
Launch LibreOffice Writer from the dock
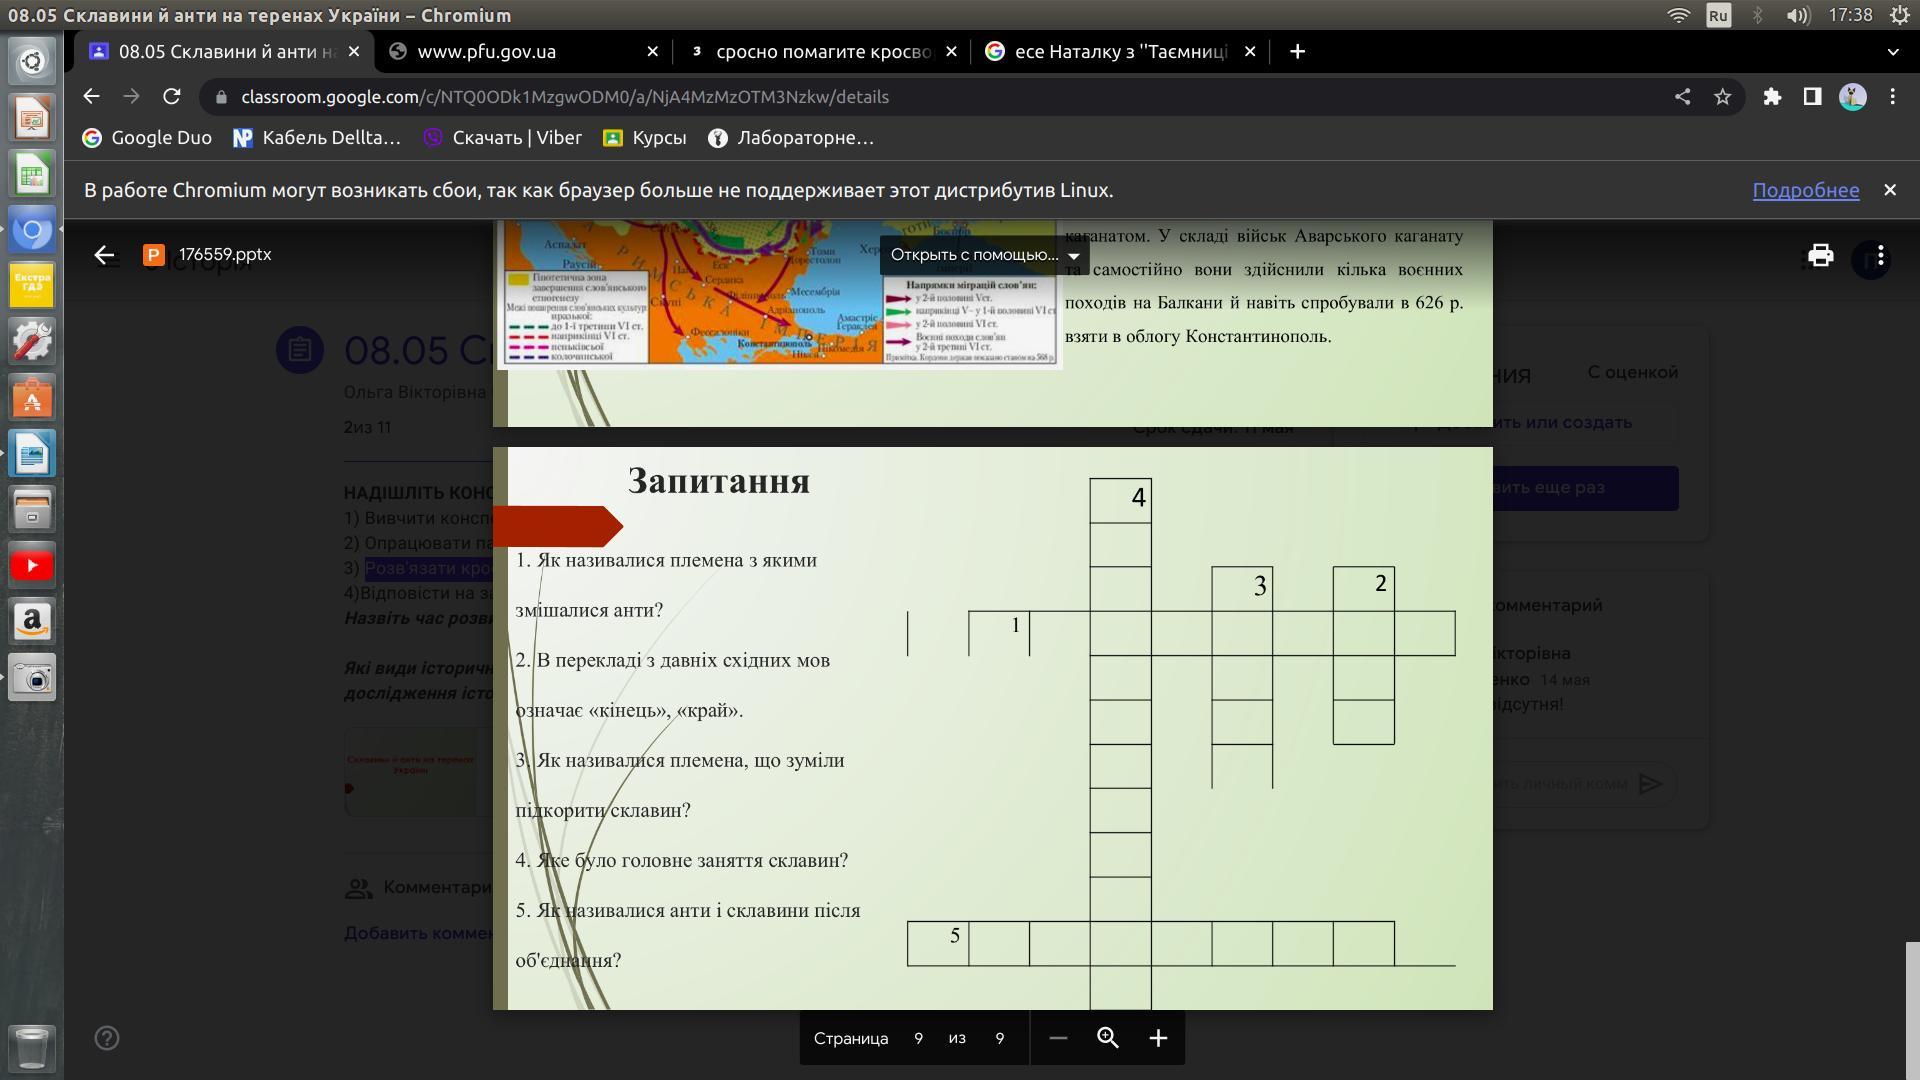pos(32,454)
